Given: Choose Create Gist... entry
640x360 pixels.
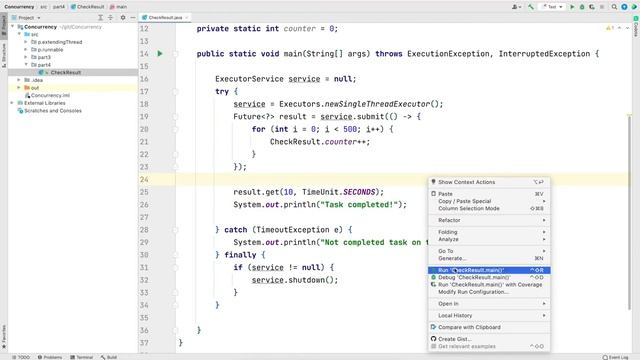Looking at the screenshot, I should coord(489,339).
